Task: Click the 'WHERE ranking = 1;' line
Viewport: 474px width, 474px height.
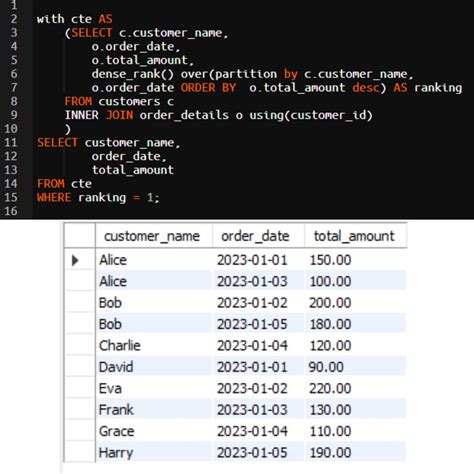Action: click(98, 197)
